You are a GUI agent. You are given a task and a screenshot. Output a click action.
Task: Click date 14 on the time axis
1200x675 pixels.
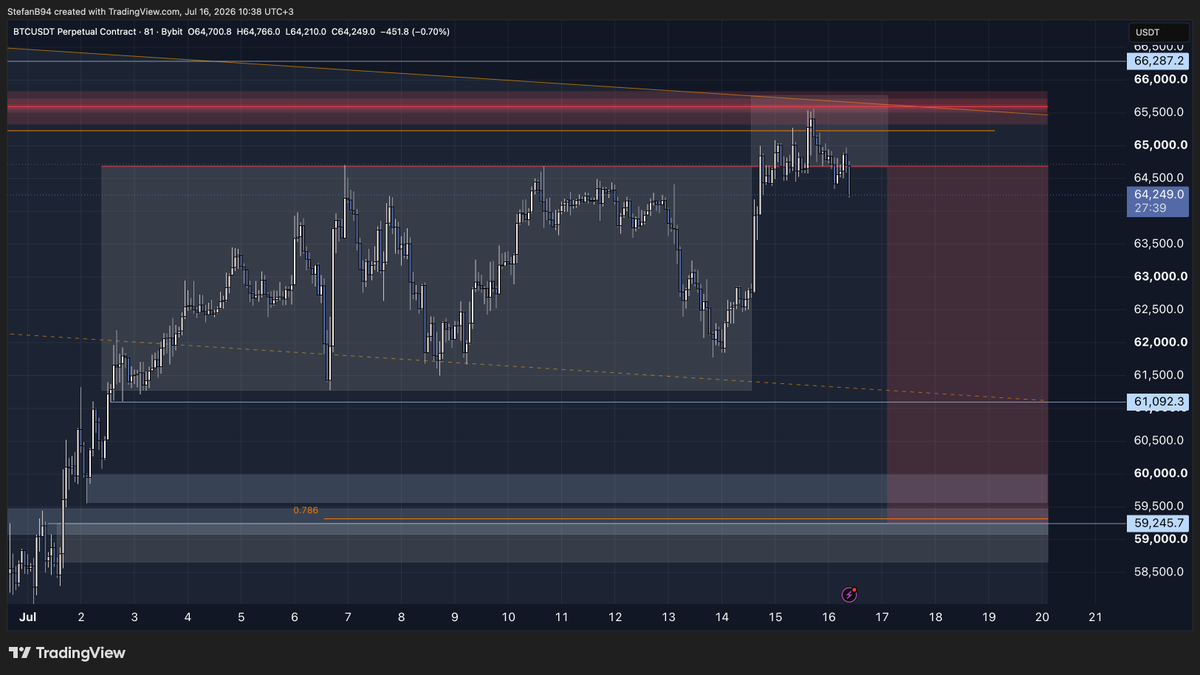tap(721, 618)
